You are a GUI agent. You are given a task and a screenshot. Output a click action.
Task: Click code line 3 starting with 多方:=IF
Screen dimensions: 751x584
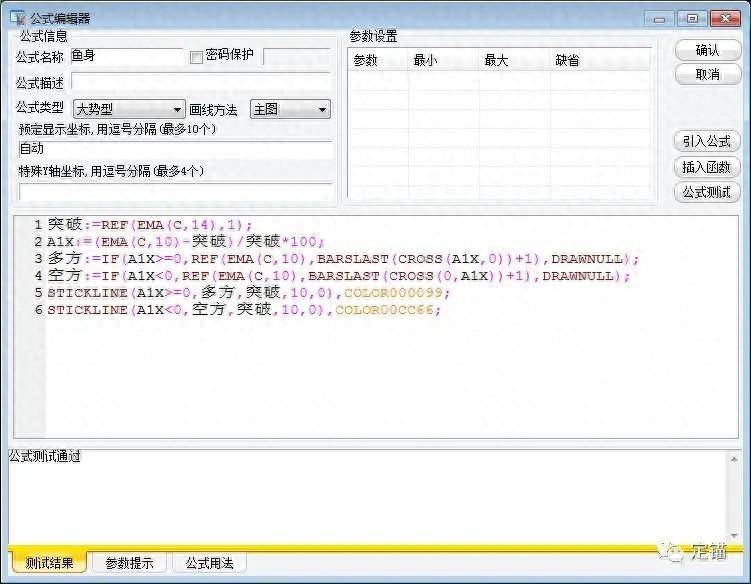coord(343,259)
